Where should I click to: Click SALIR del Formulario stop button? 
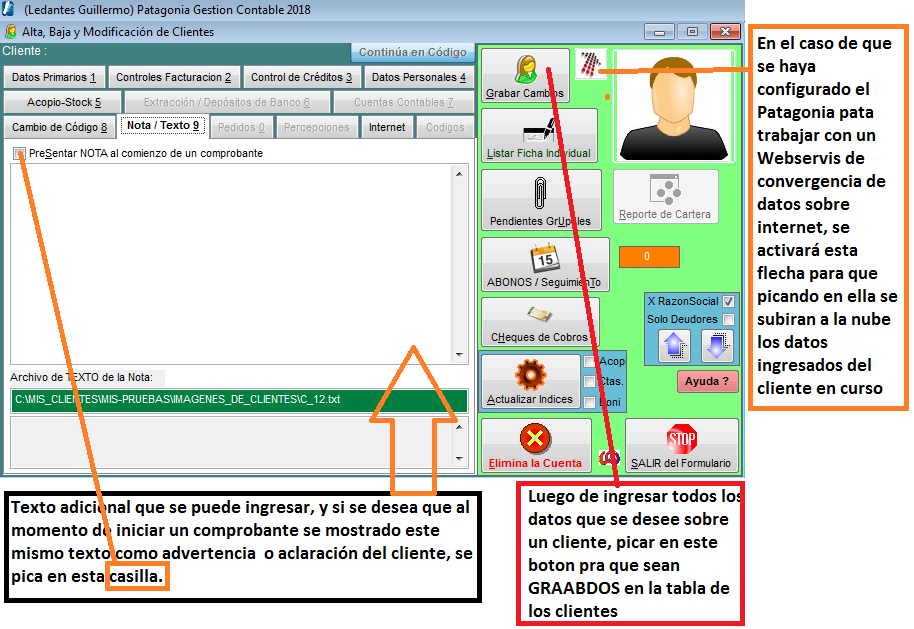click(681, 445)
